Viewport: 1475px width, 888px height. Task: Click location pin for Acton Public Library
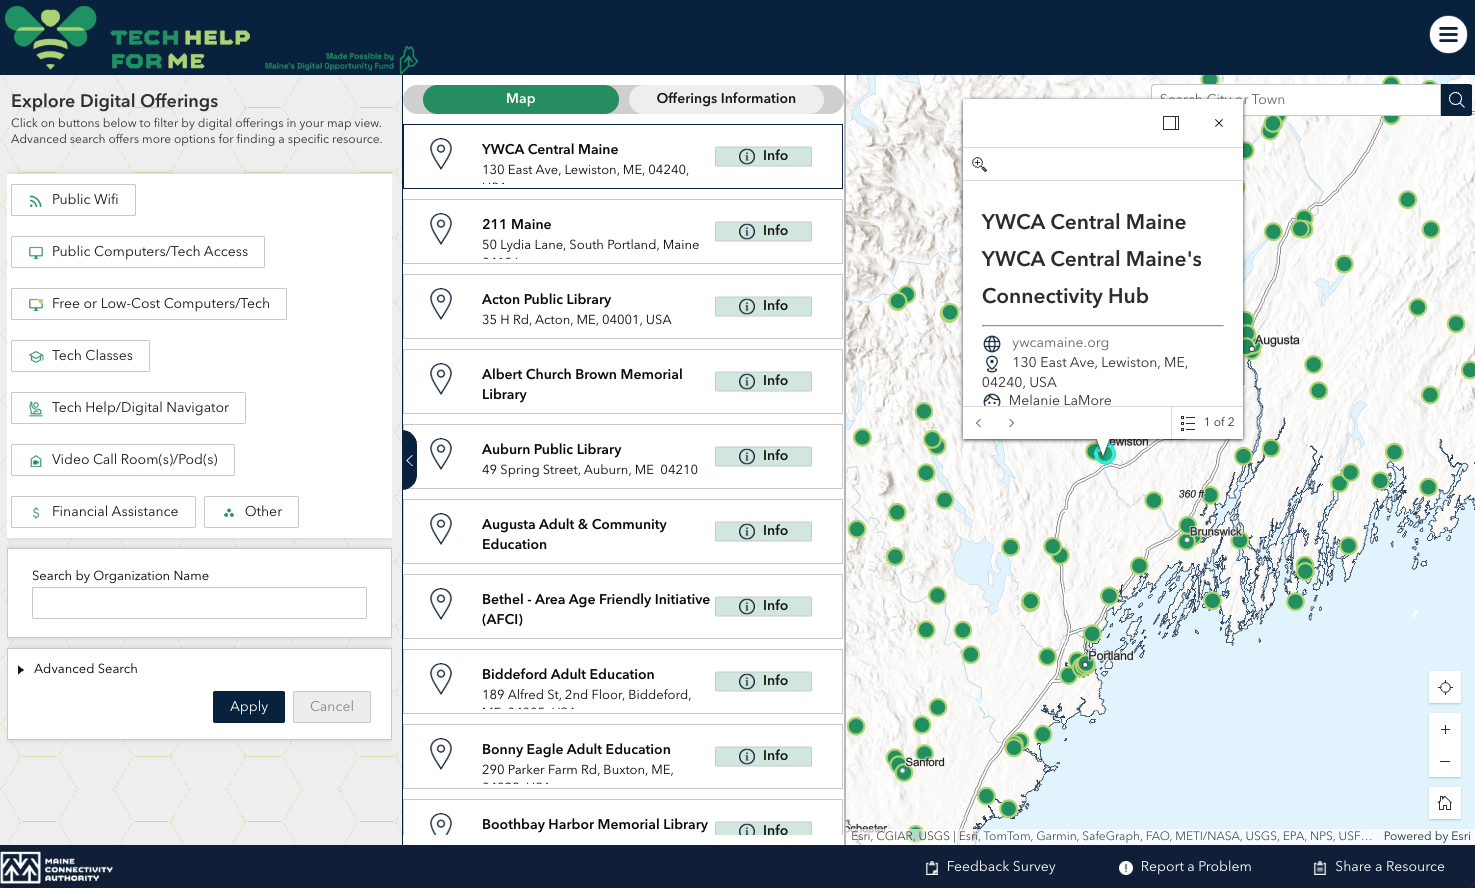[441, 304]
